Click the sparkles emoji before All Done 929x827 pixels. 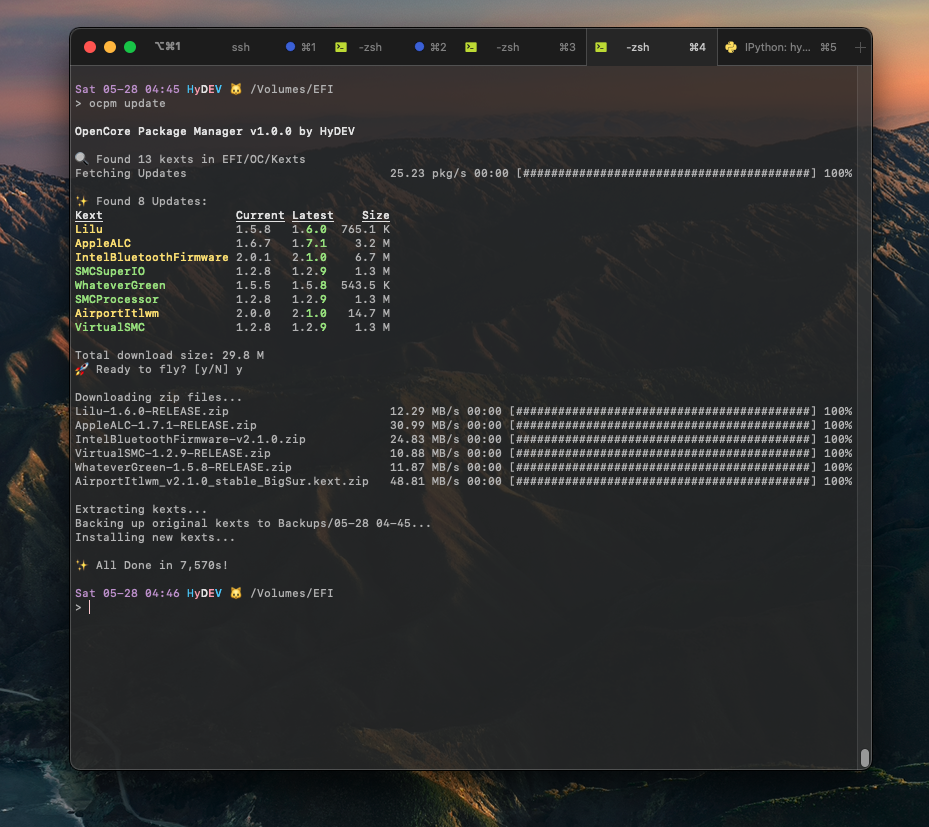[x=82, y=566]
